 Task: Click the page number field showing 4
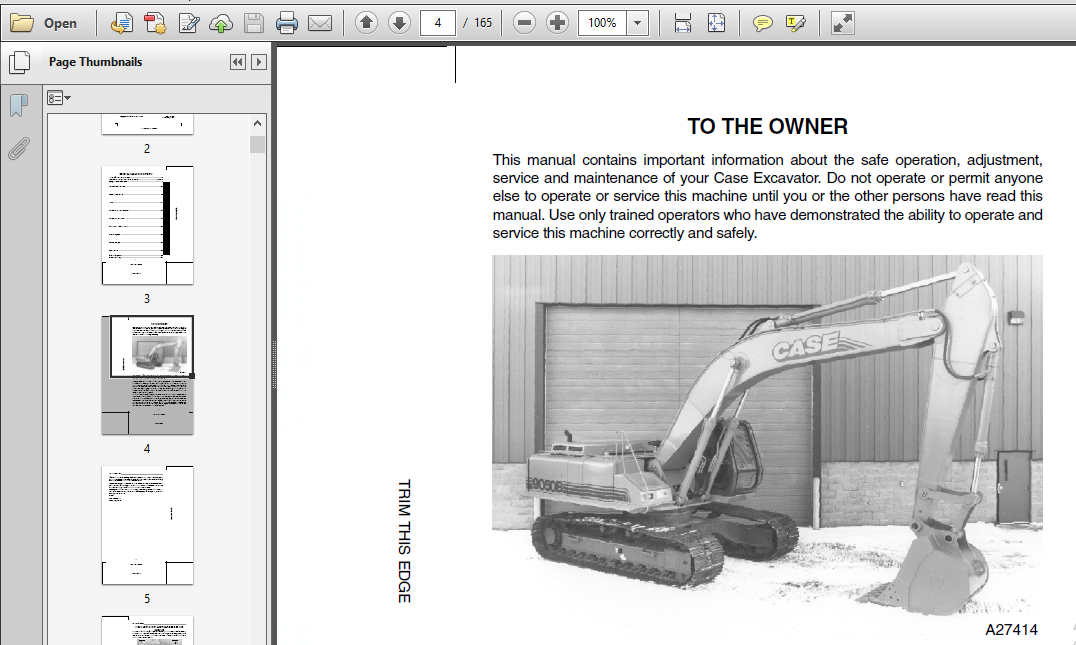tap(438, 23)
